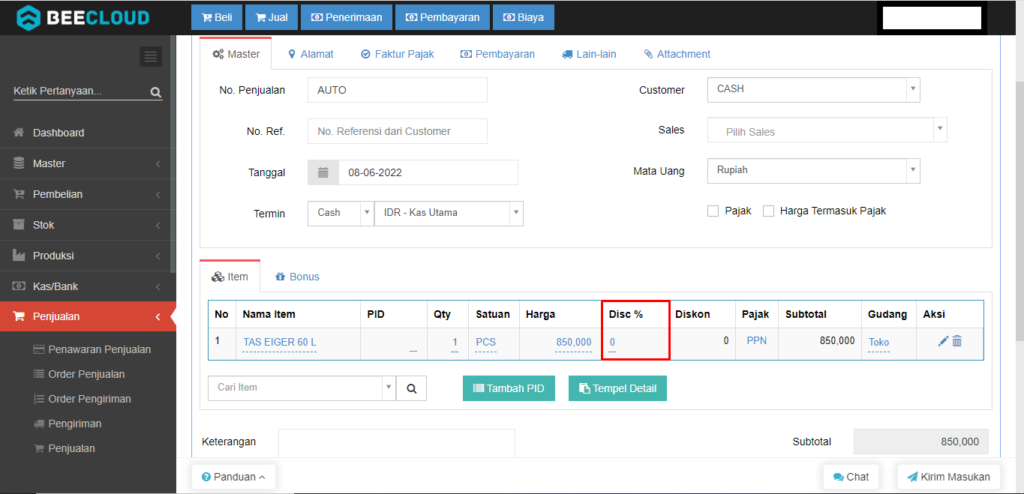Switch to the Pembayaran form tab
Image resolution: width=1024 pixels, height=494 pixels.
click(498, 54)
